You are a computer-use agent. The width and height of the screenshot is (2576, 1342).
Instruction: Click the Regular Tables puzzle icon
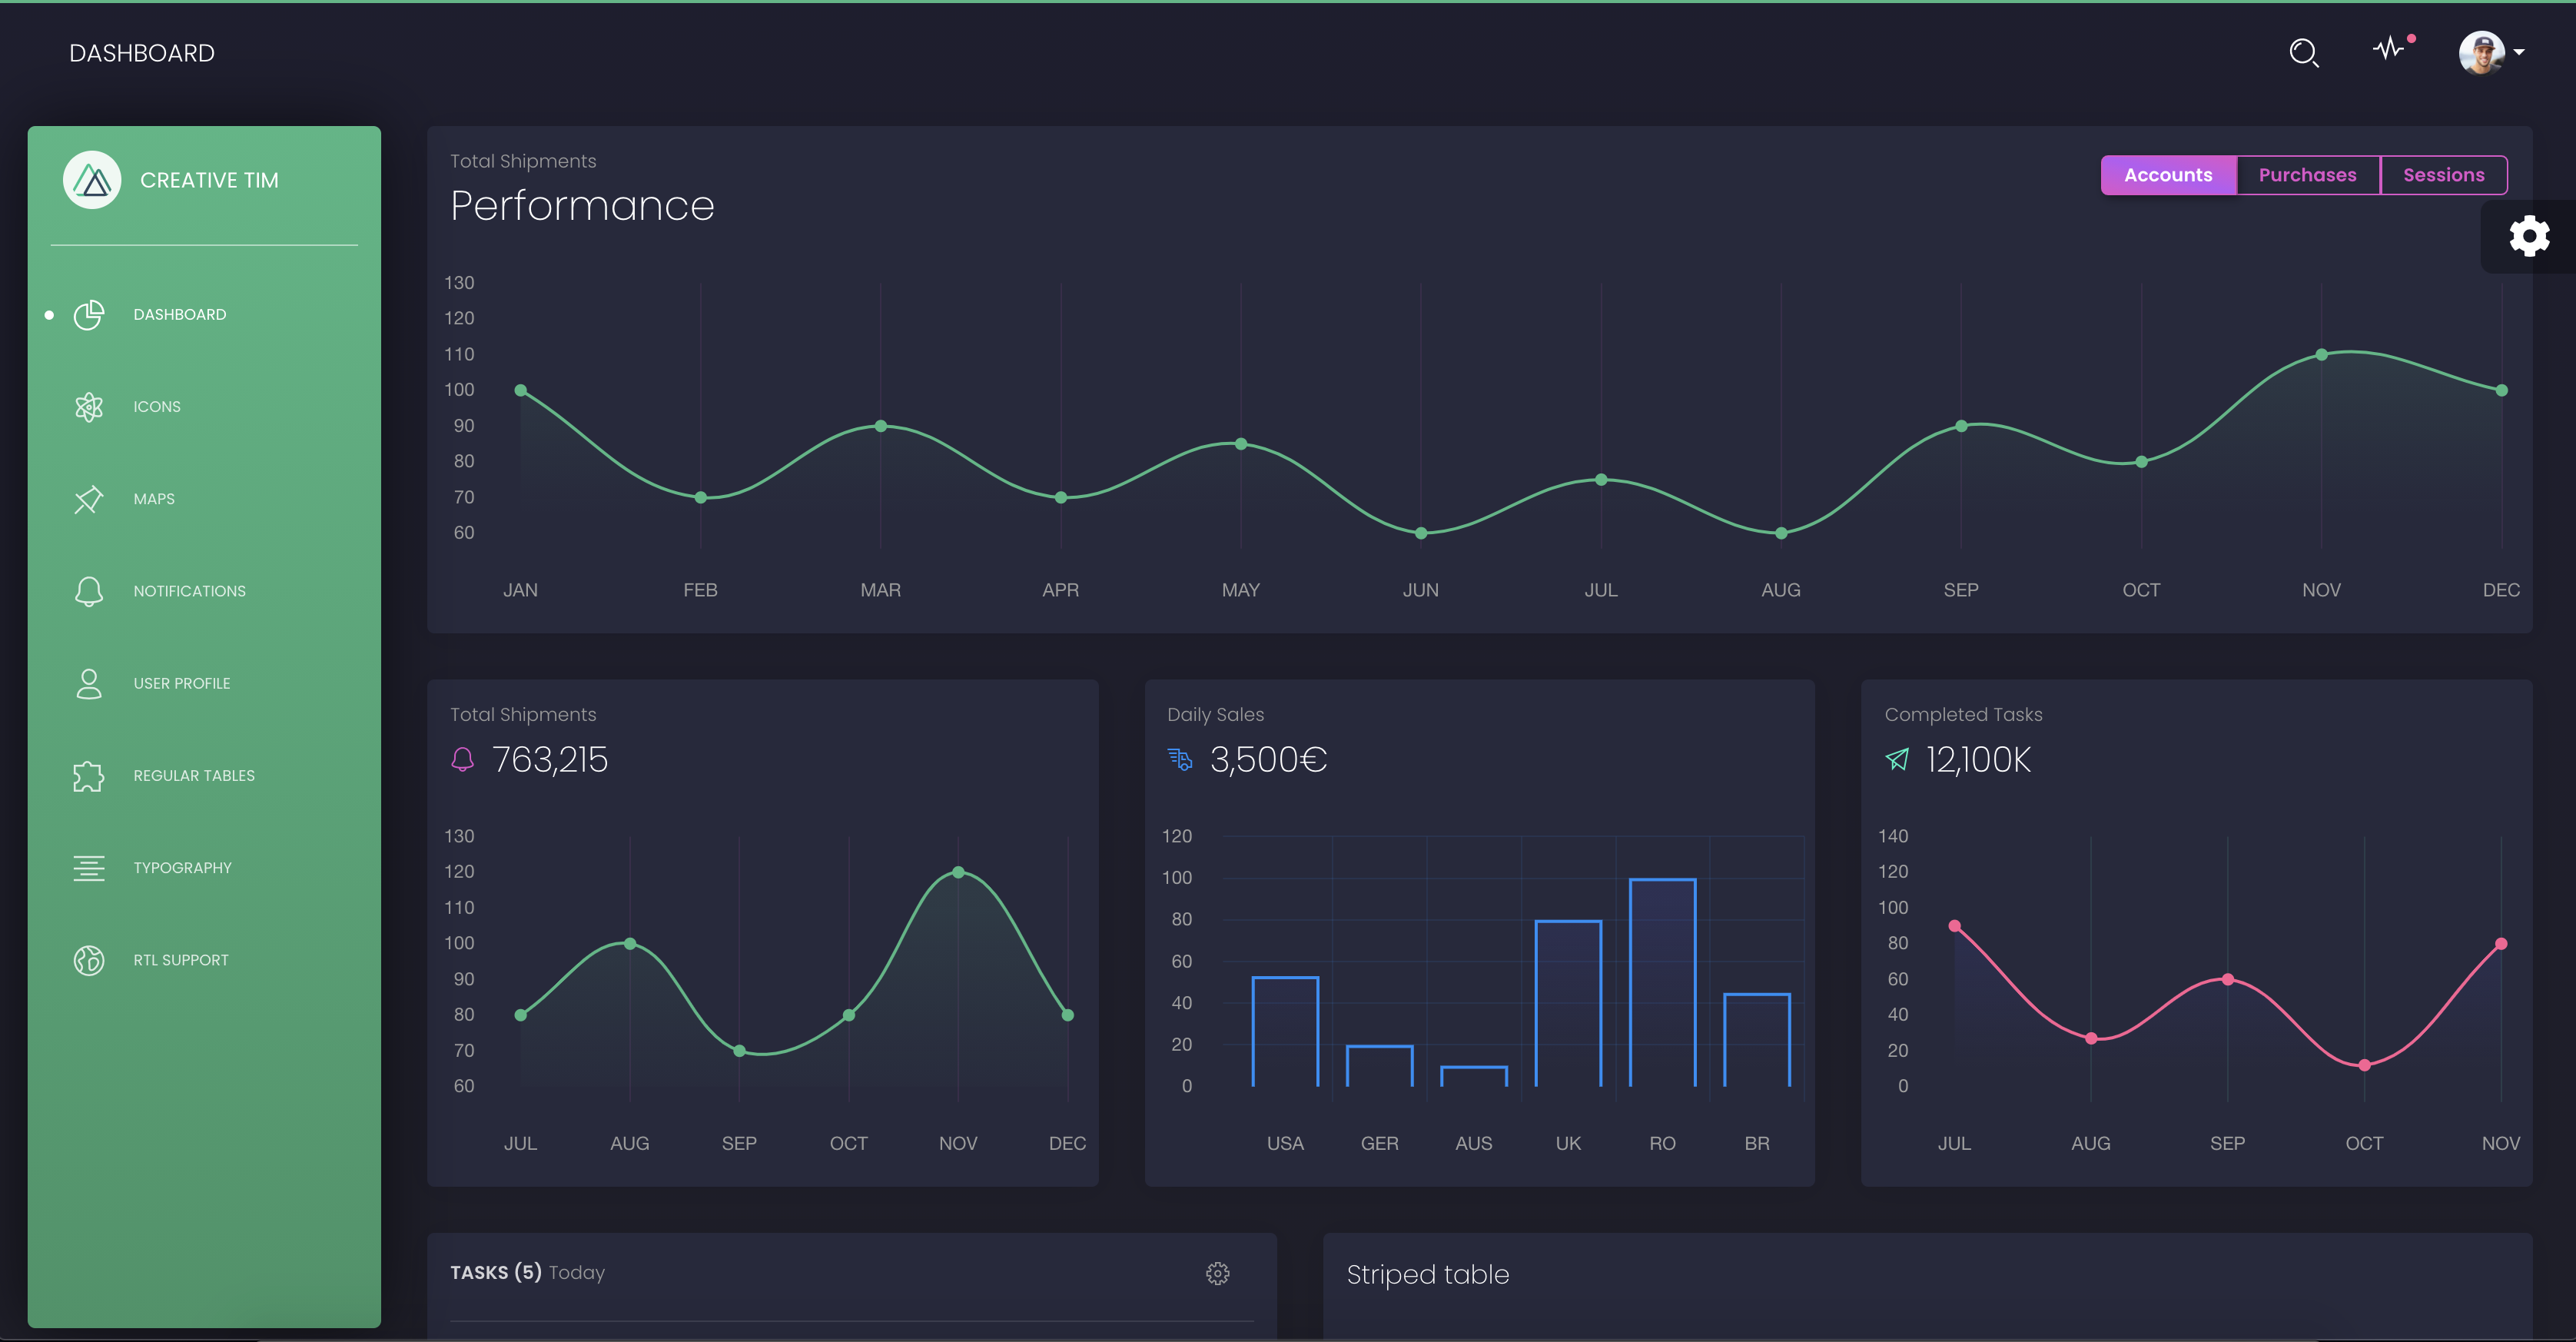click(x=89, y=776)
